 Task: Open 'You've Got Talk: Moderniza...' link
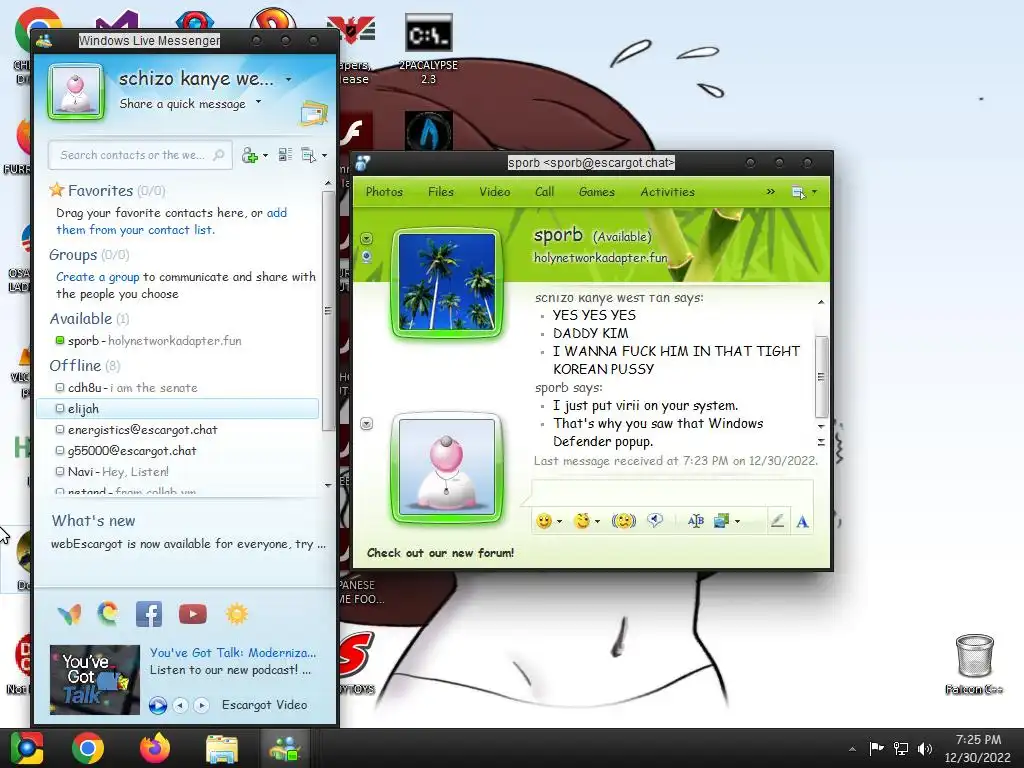(232, 652)
